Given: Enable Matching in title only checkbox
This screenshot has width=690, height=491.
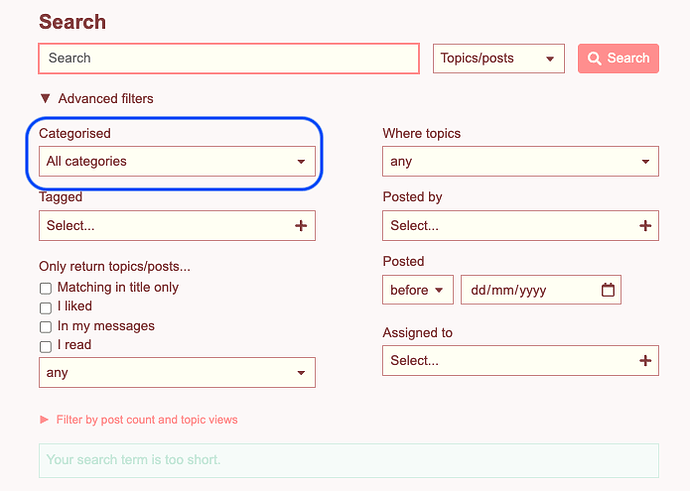Looking at the screenshot, I should click(46, 288).
